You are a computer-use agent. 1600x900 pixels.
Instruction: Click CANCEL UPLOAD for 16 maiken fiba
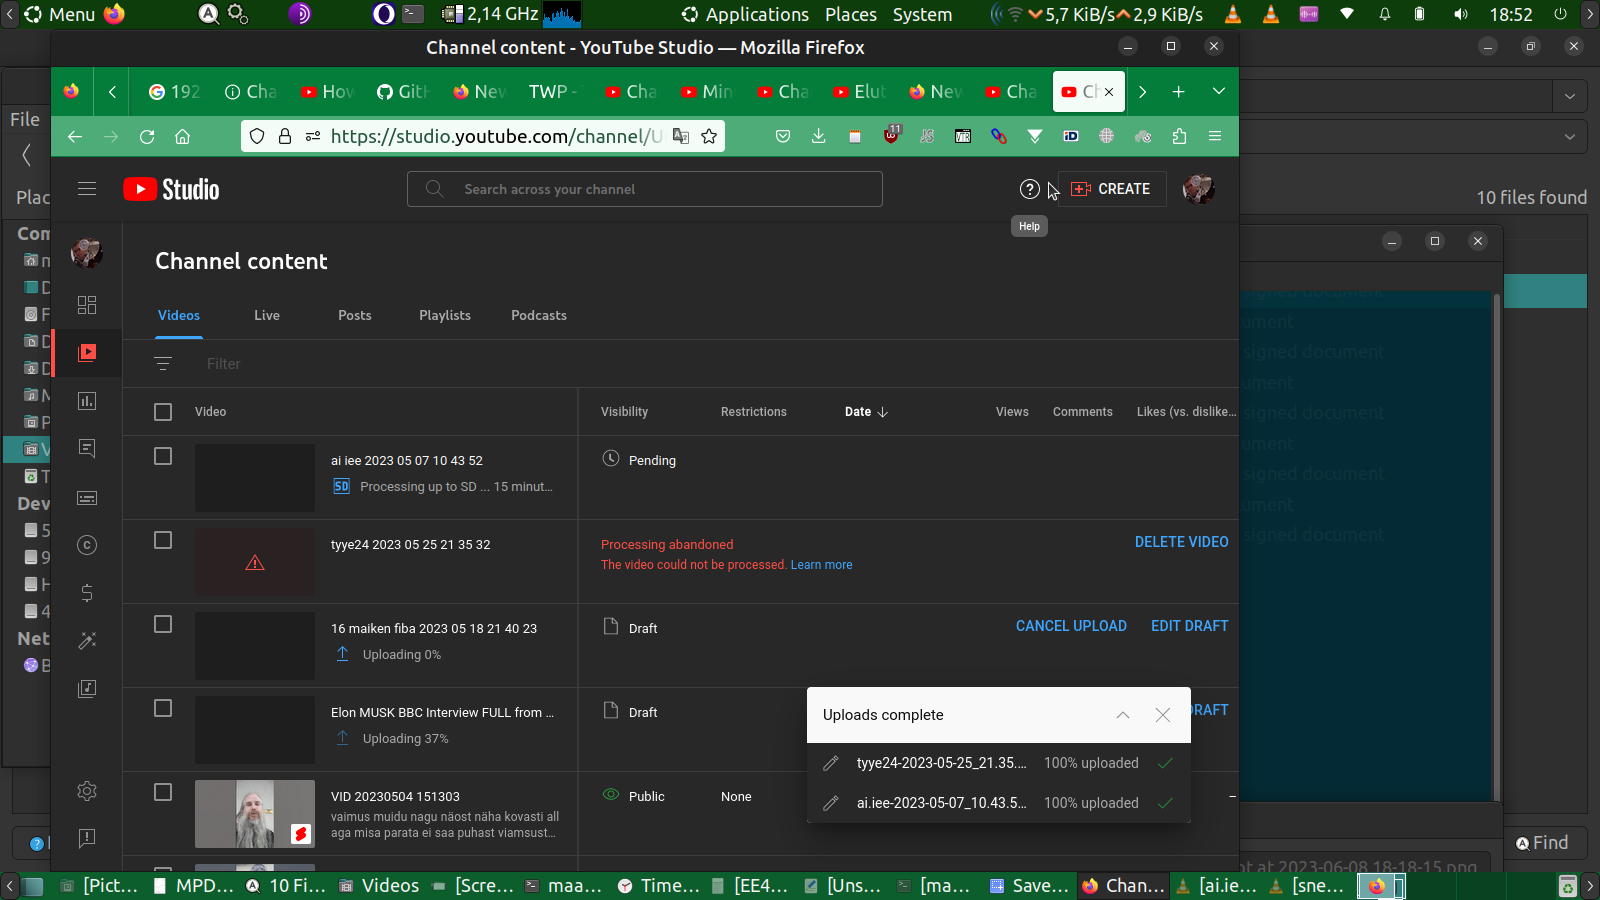pos(1071,626)
